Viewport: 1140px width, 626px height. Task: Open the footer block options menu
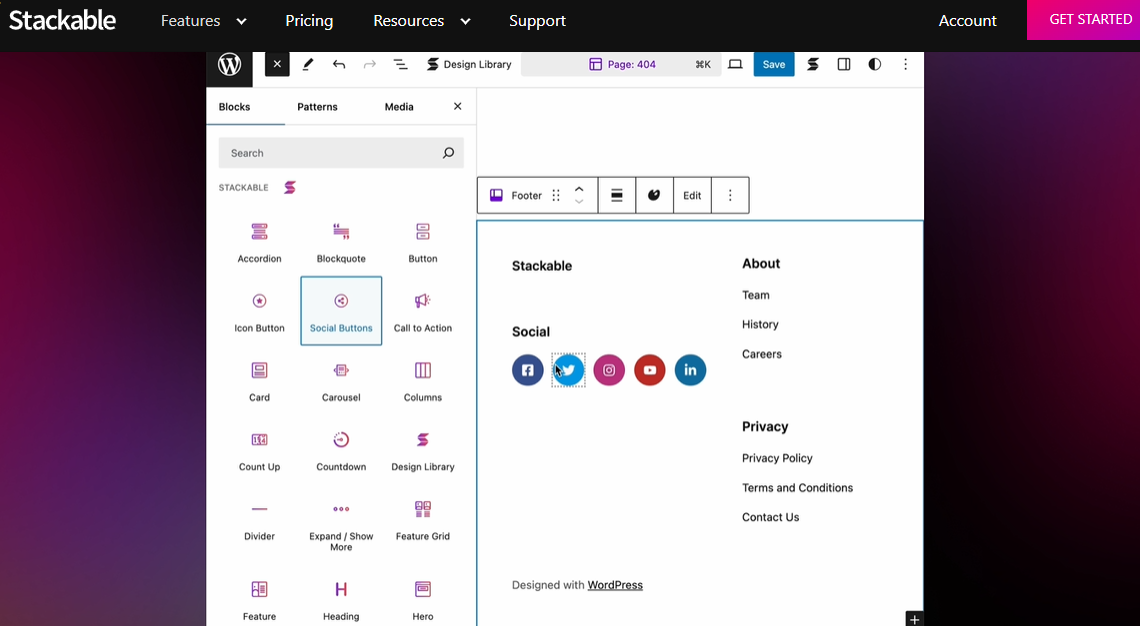click(x=730, y=196)
